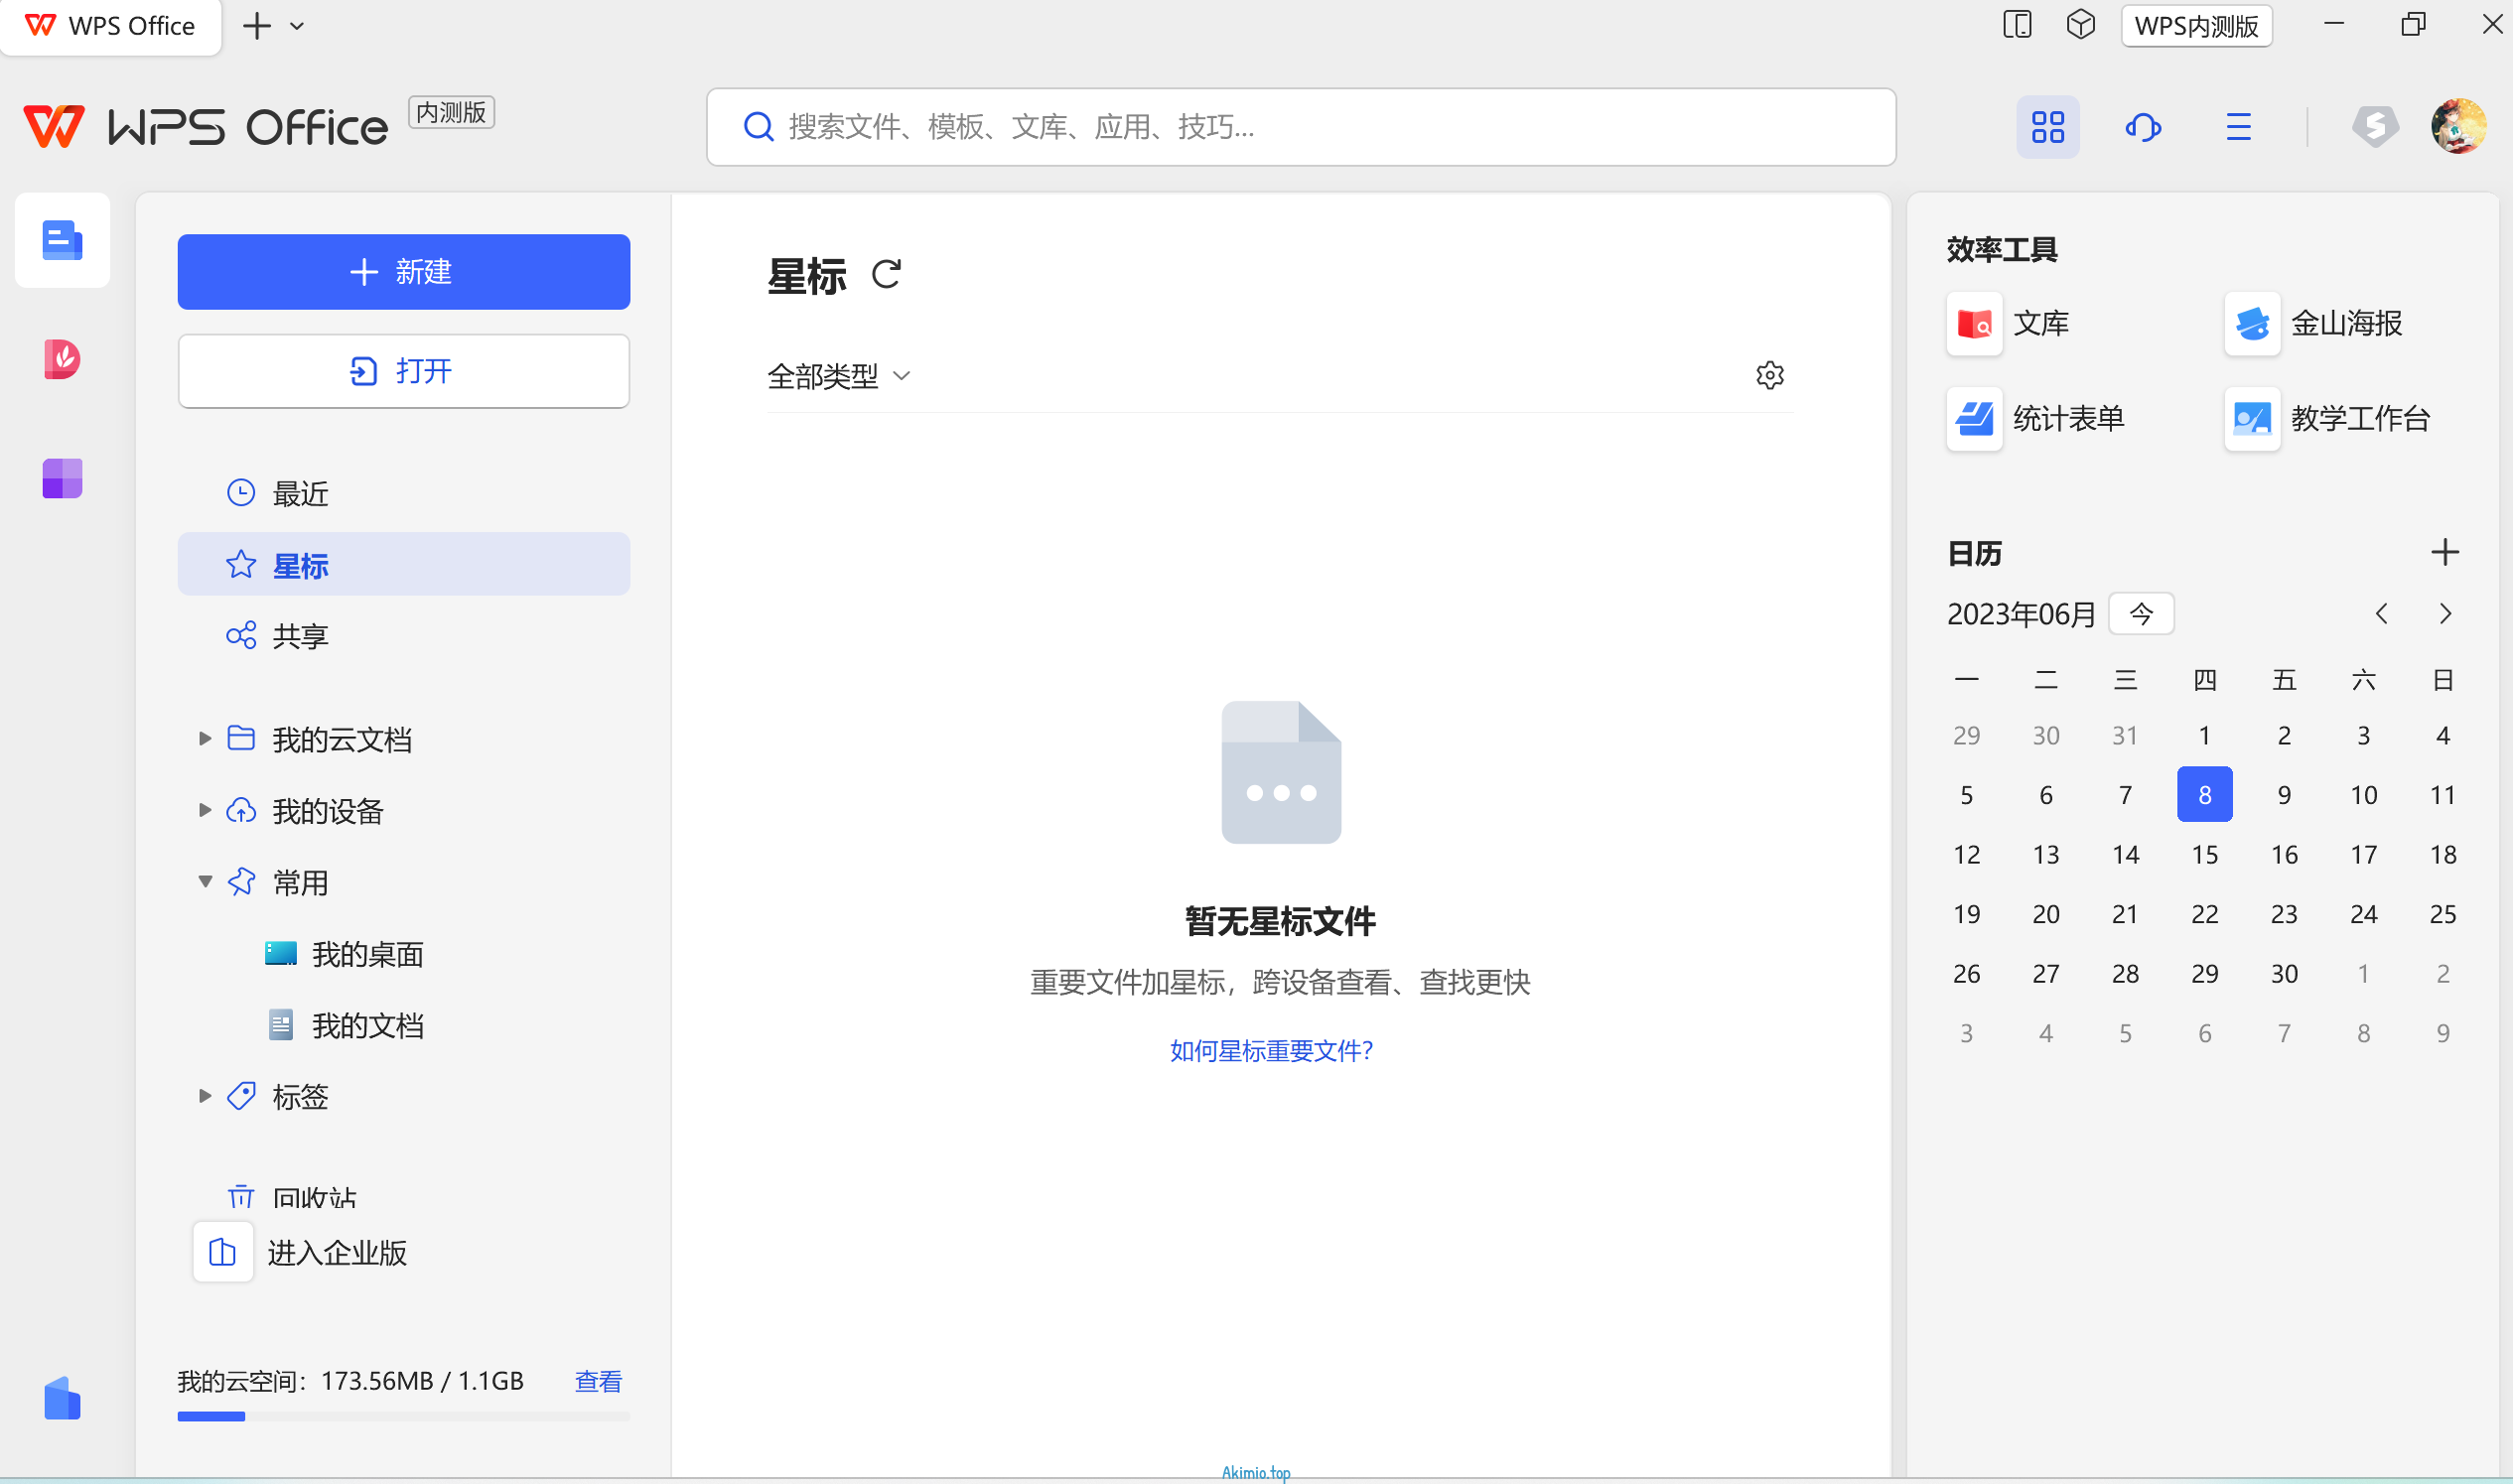Click the apps grid icon in header

pos(2047,127)
